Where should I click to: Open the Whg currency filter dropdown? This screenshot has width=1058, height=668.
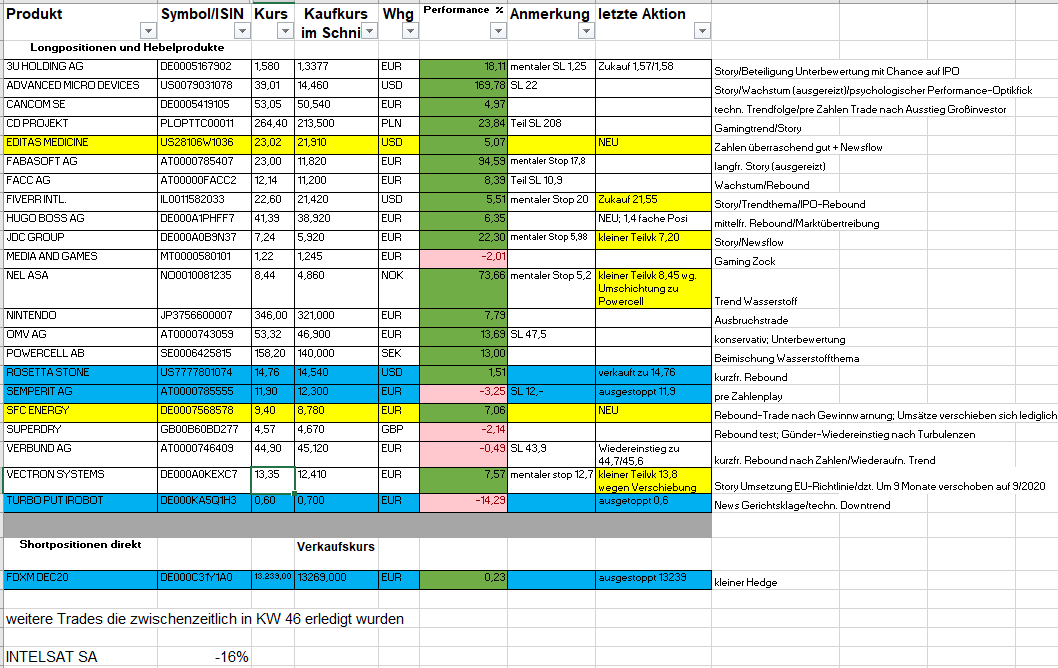coord(409,31)
